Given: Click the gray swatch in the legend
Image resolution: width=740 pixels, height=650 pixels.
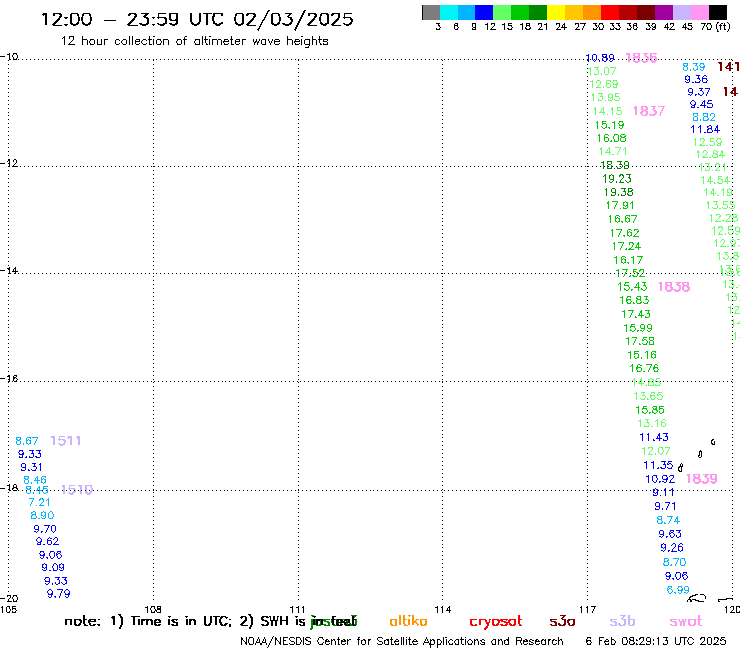Looking at the screenshot, I should [x=431, y=12].
